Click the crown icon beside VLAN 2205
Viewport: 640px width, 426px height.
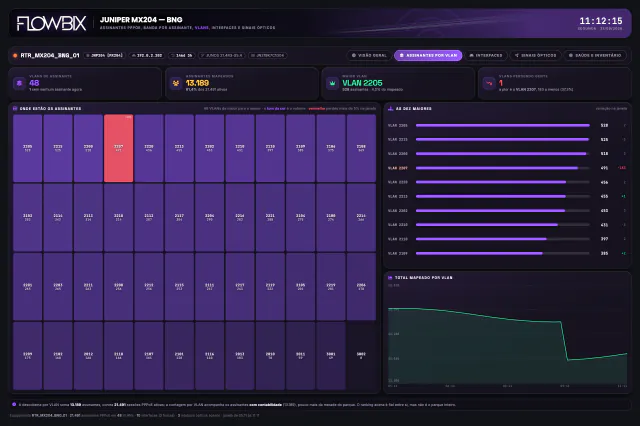point(333,83)
